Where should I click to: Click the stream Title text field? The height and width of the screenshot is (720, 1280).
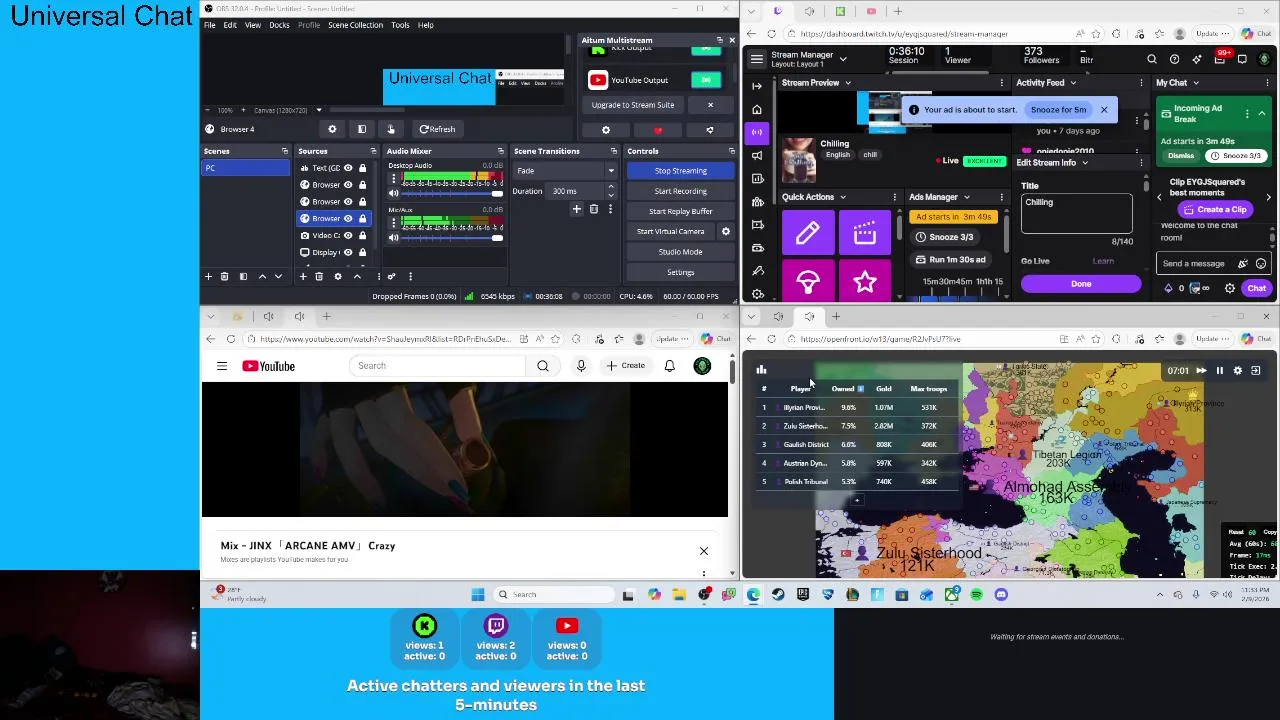(x=1076, y=213)
